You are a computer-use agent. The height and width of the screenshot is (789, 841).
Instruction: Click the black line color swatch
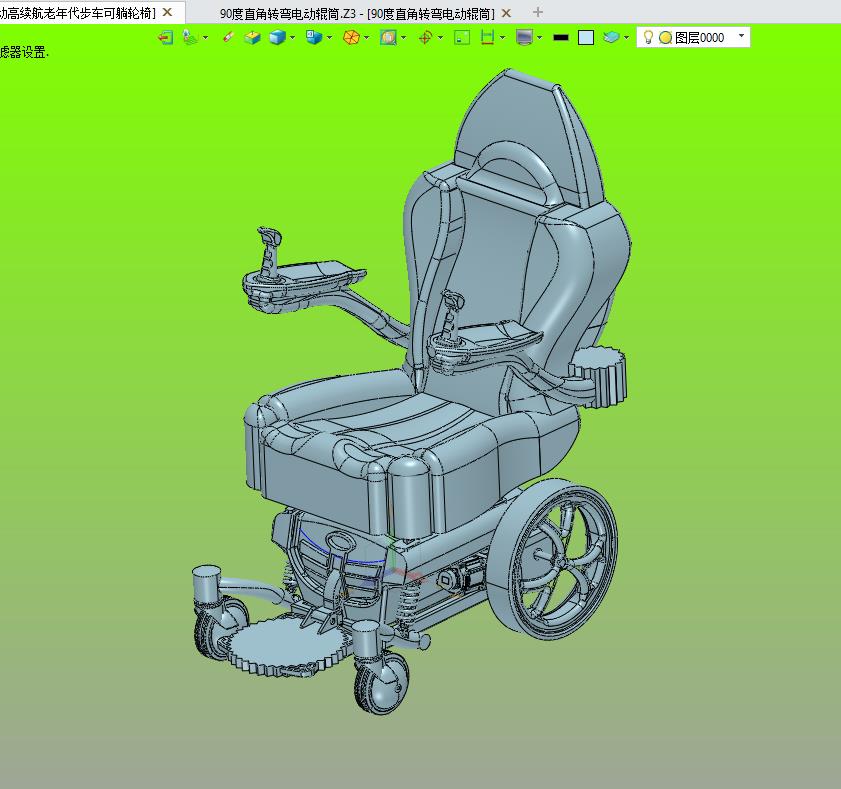coord(560,38)
